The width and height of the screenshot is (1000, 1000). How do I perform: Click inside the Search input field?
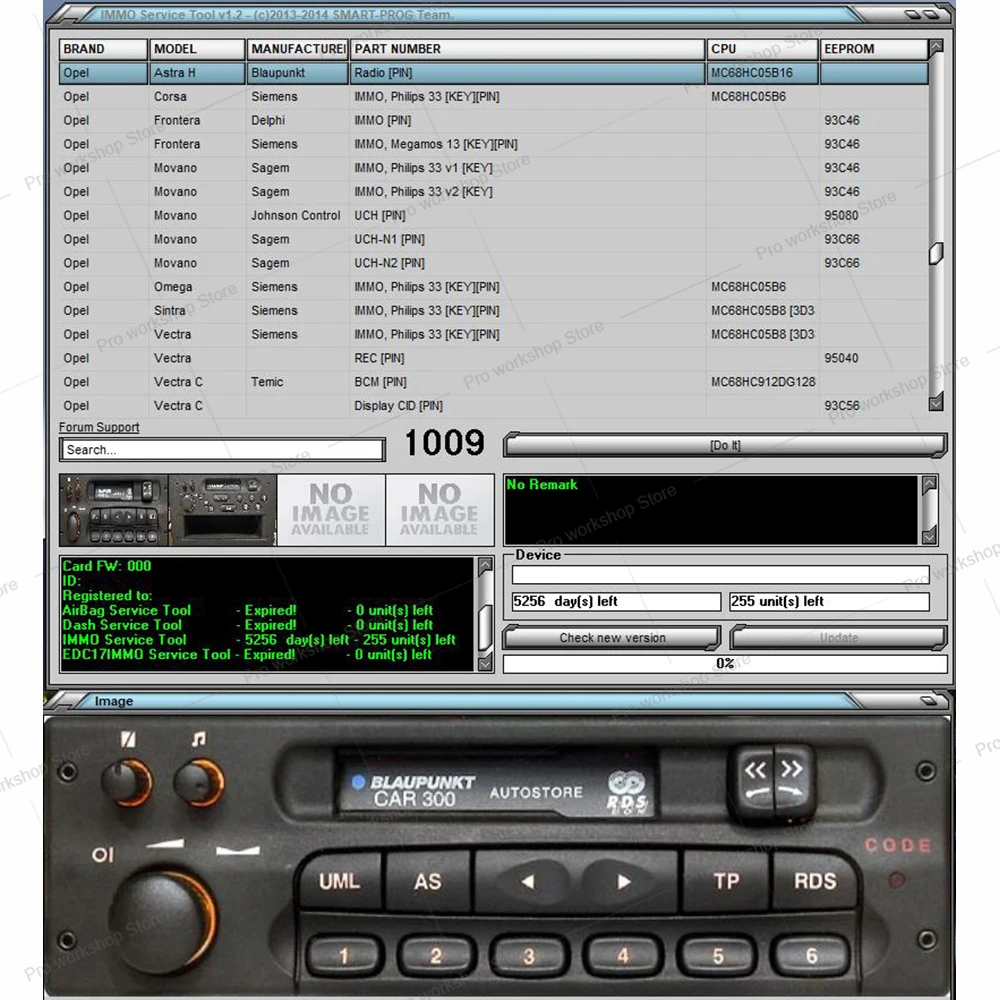[x=220, y=449]
